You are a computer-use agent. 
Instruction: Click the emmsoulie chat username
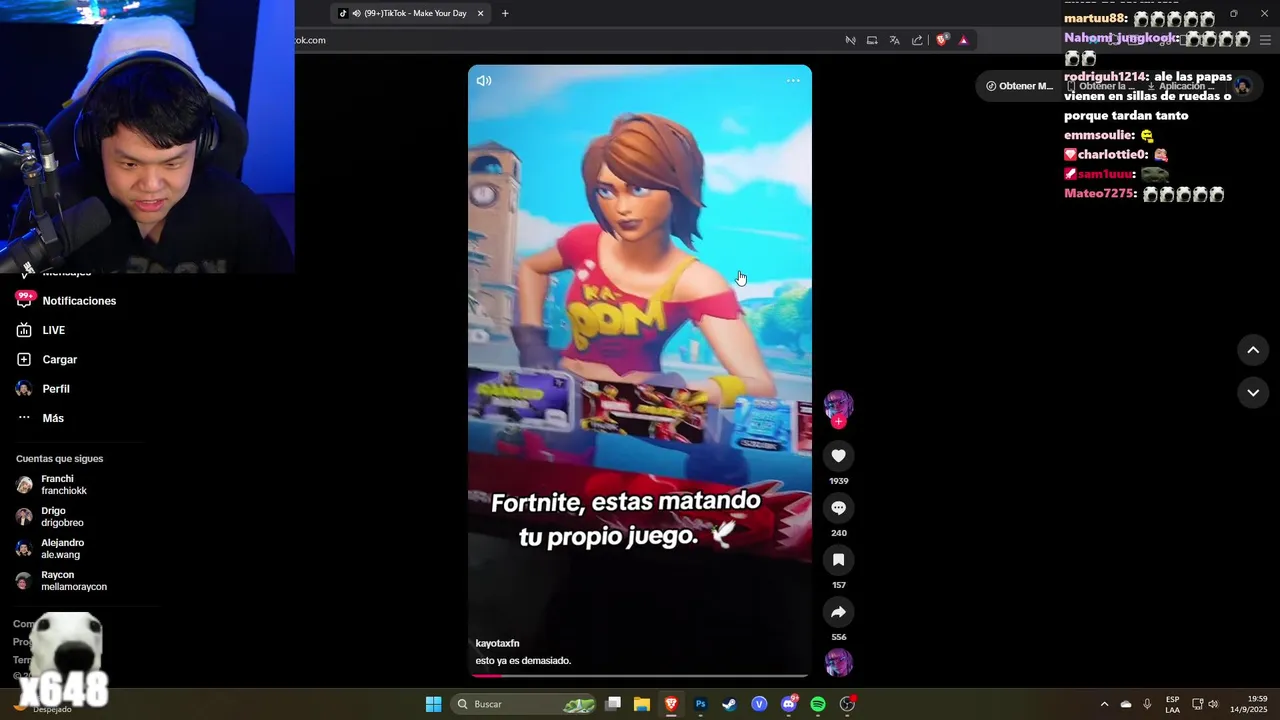tap(1099, 135)
